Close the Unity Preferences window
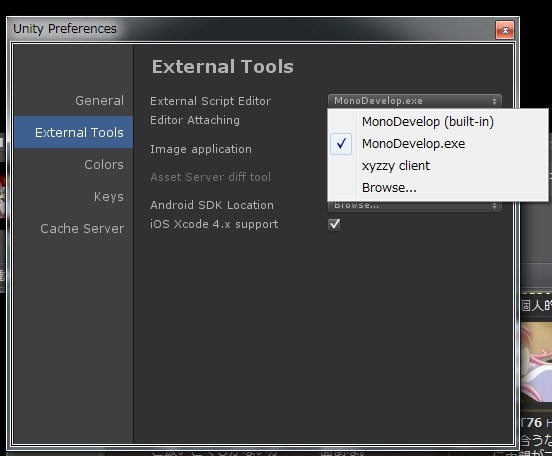Image resolution: width=552 pixels, height=456 pixels. [505, 30]
